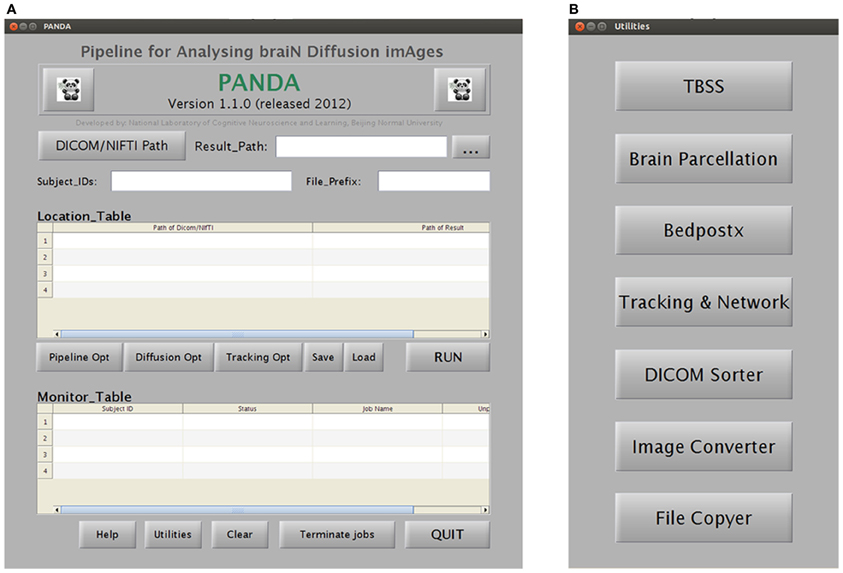
Task: Open Brain Parcellation utility
Action: [704, 159]
